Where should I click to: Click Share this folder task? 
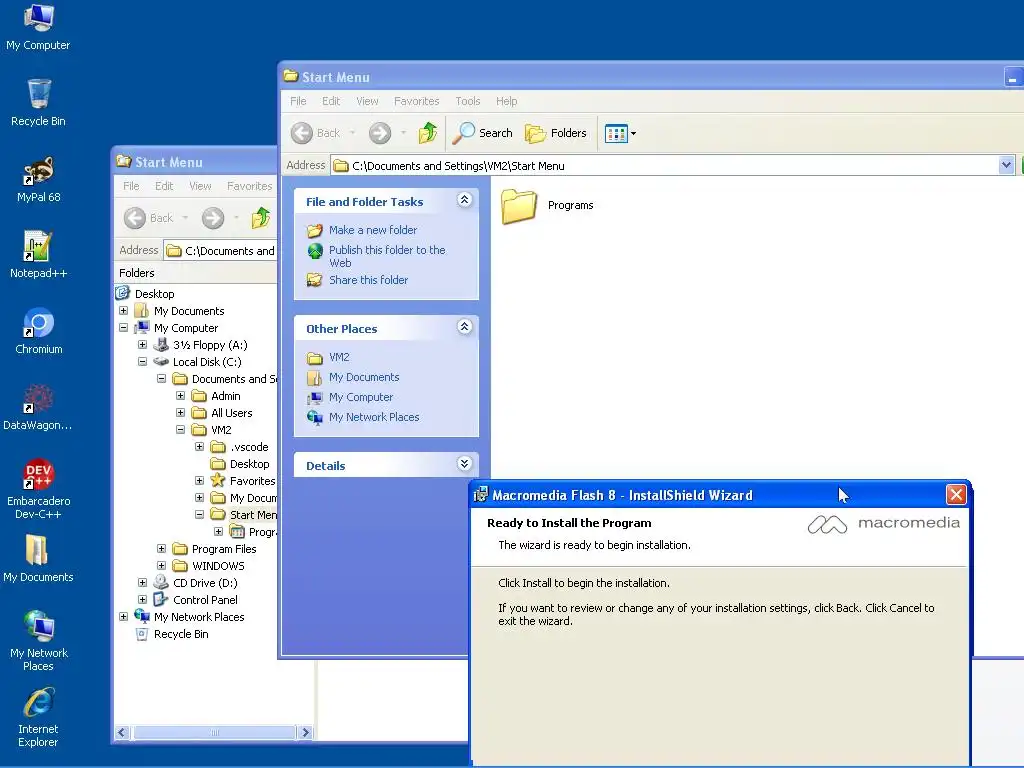368,280
